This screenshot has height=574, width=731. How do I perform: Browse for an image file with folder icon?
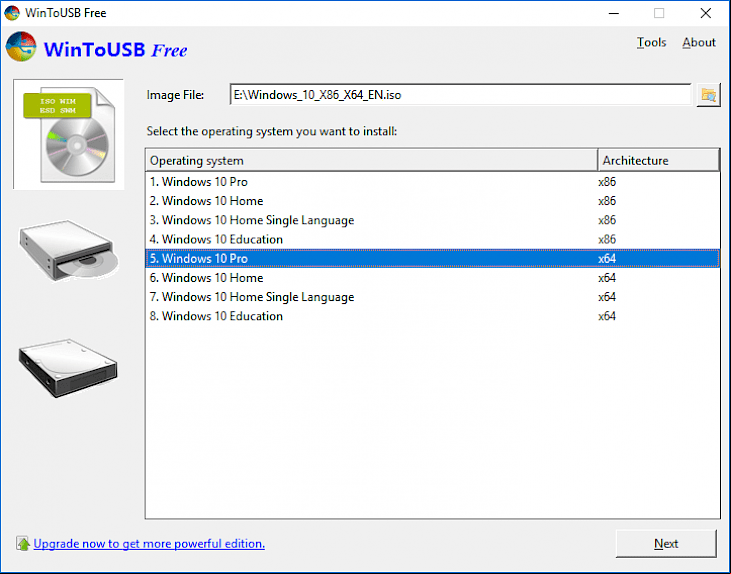pyautogui.click(x=708, y=95)
